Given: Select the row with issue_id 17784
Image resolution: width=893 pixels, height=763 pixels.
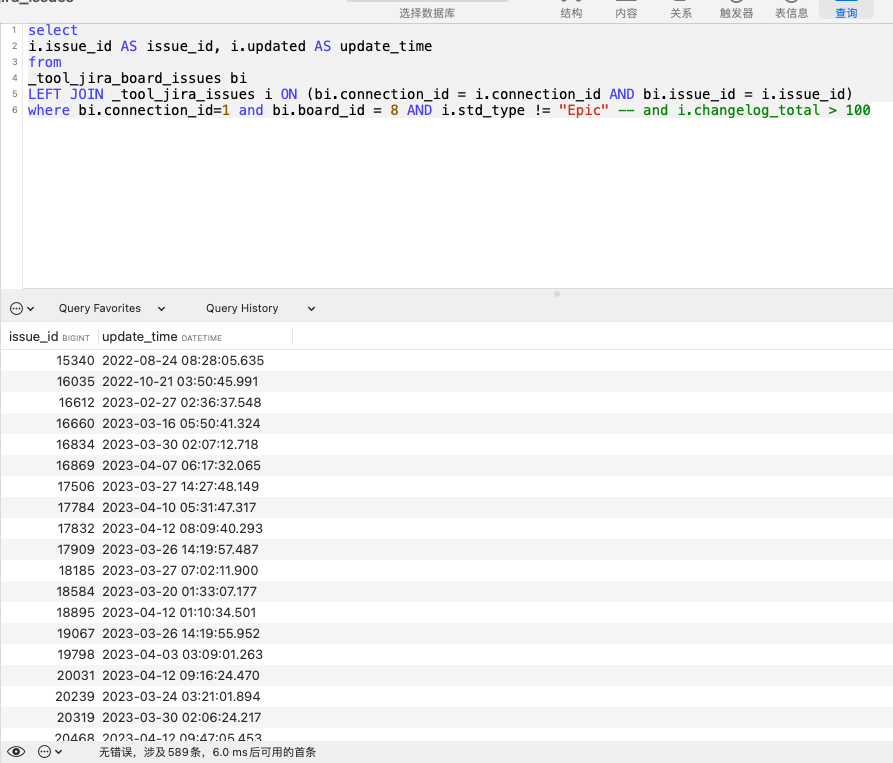Looking at the screenshot, I should (x=446, y=507).
